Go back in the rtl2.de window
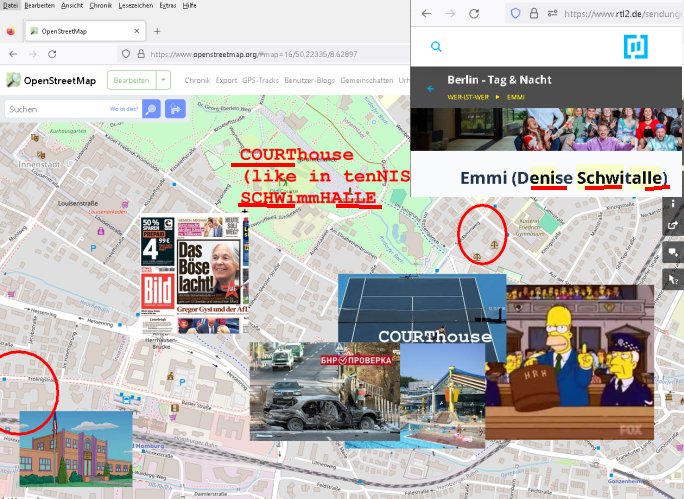The image size is (684, 499). pyautogui.click(x=426, y=14)
